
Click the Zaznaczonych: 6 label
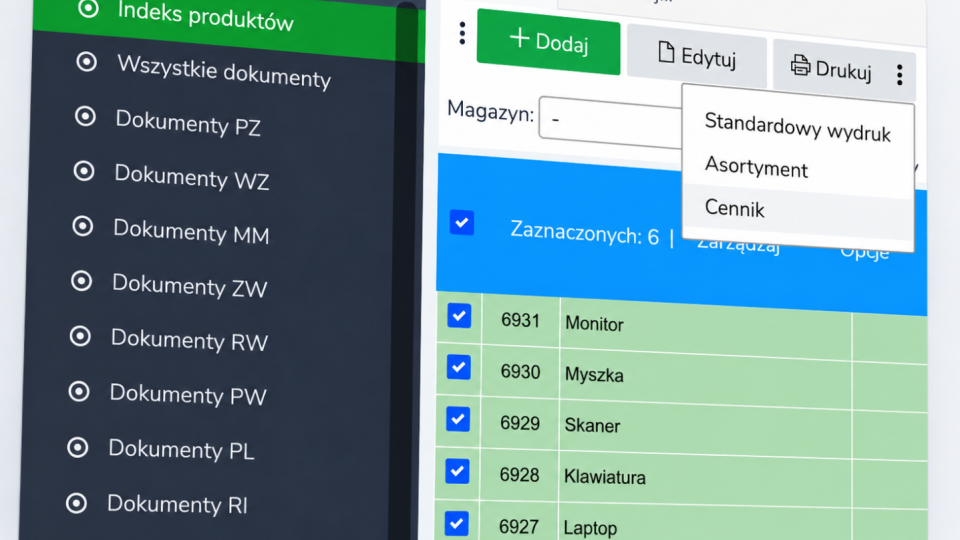(584, 234)
